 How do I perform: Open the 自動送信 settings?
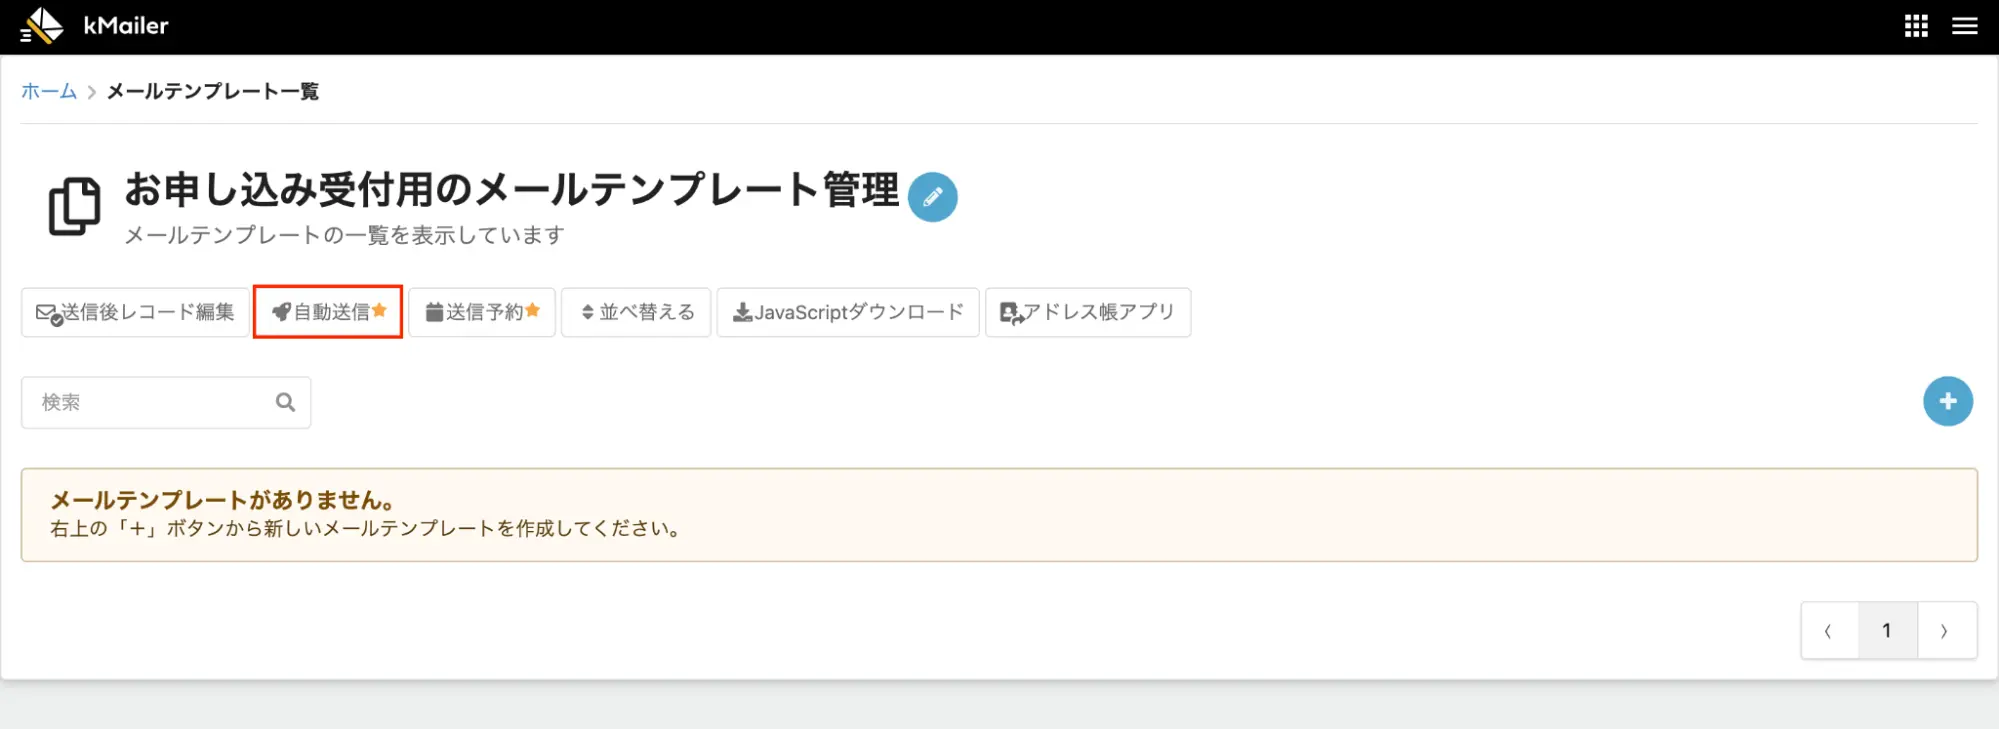pyautogui.click(x=328, y=312)
